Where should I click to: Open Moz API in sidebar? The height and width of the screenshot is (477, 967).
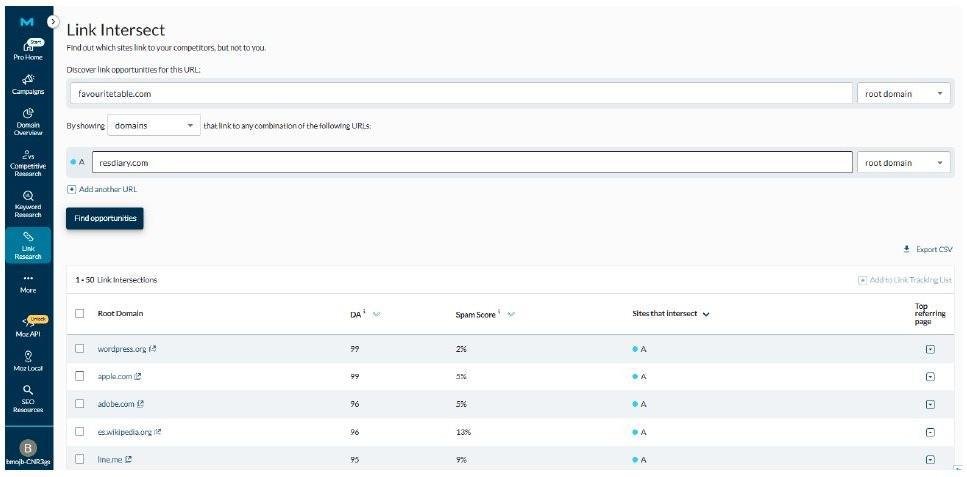click(28, 327)
